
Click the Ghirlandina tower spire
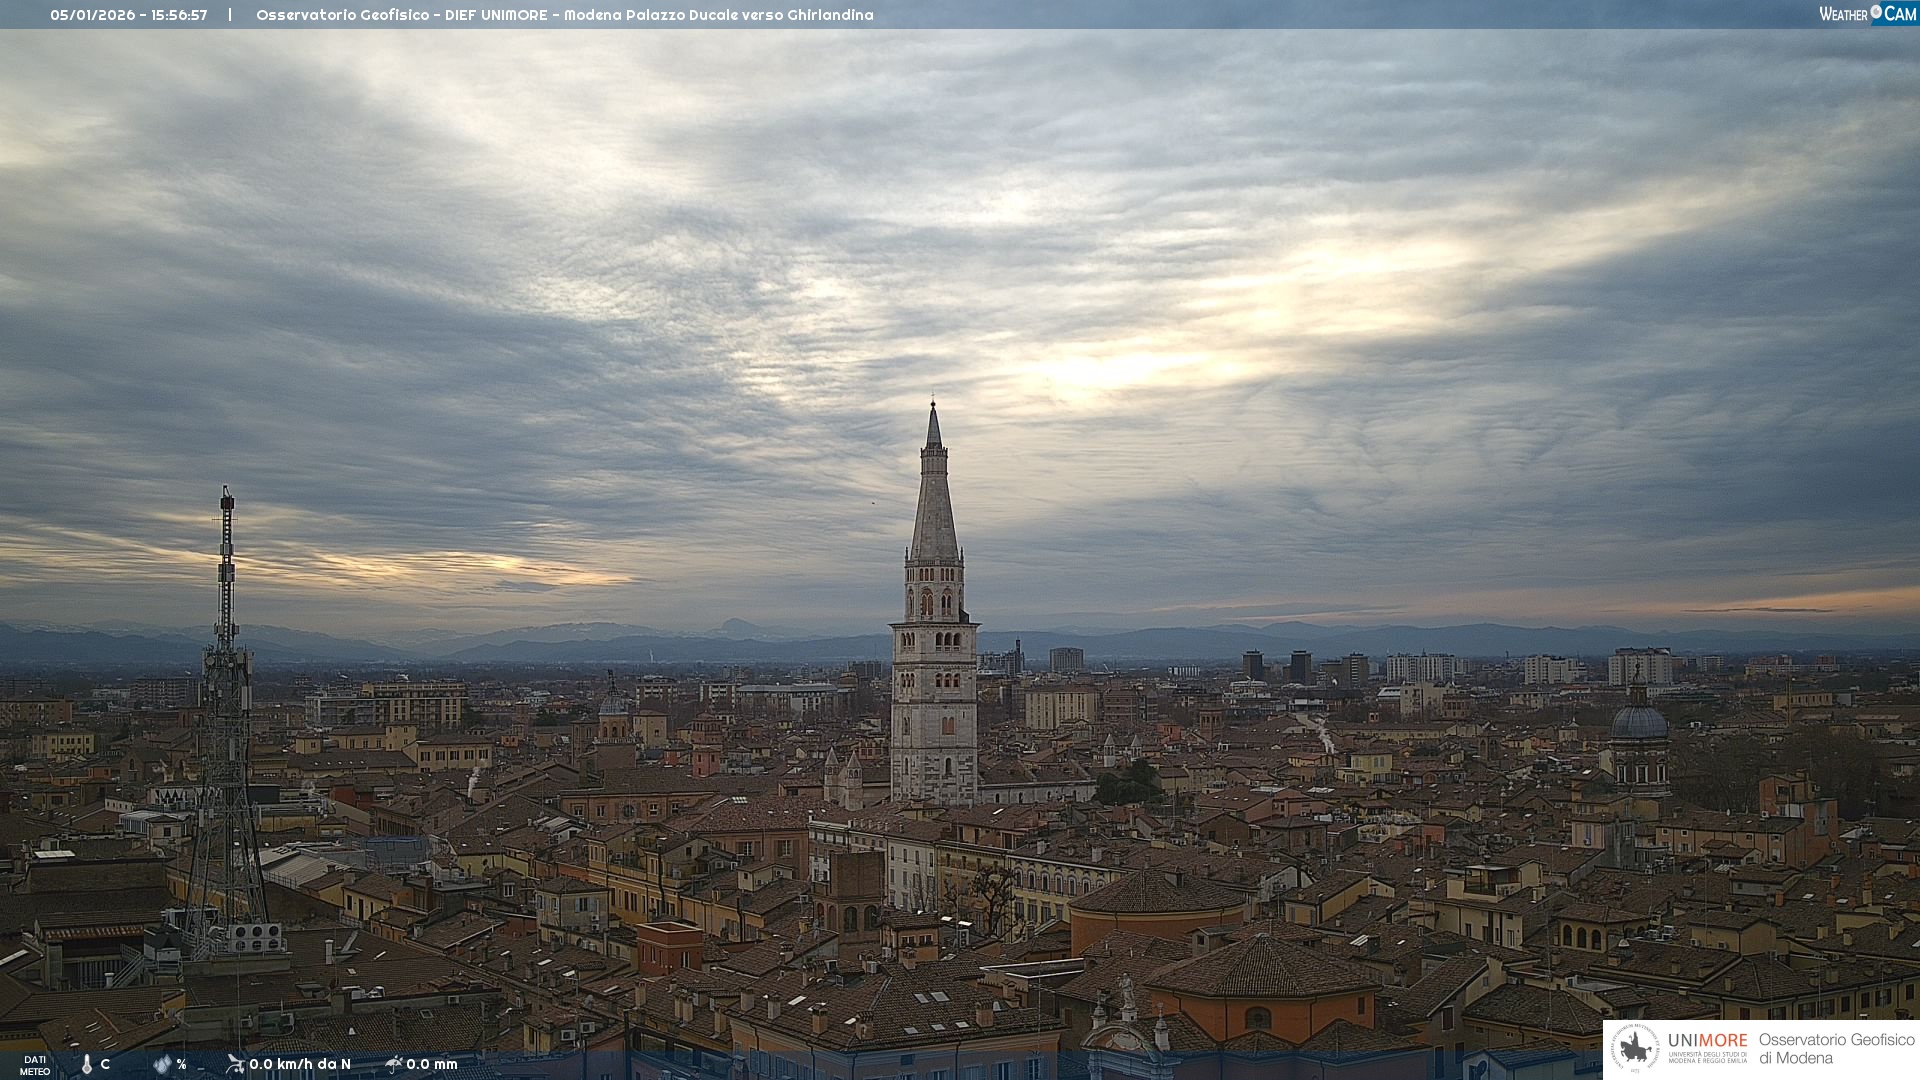click(934, 490)
